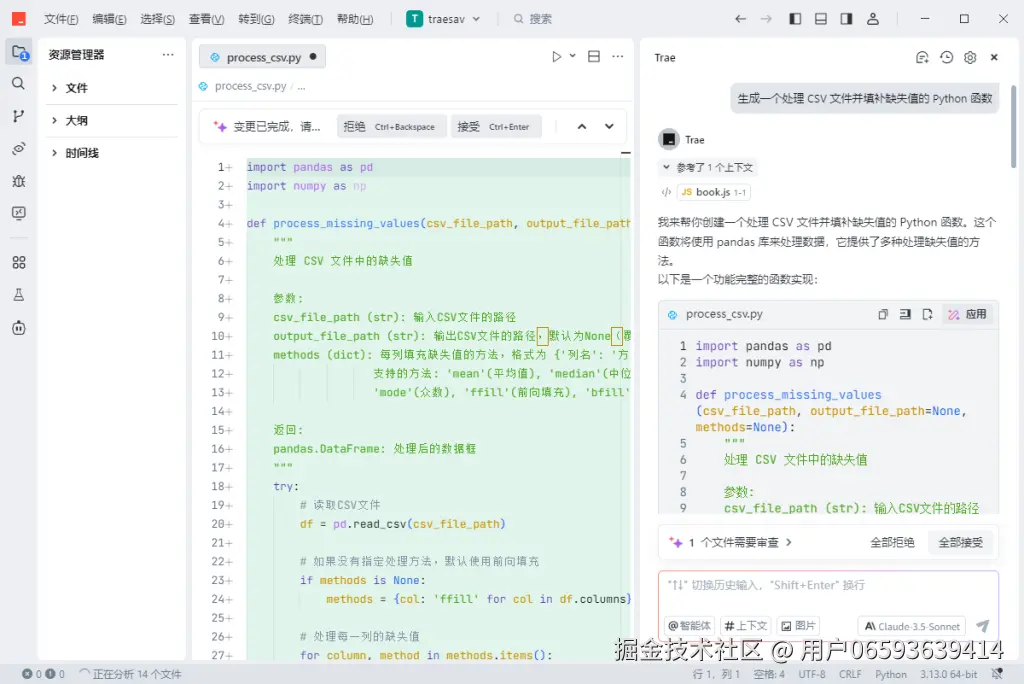
Task: Open traesav project dropdown
Action: 444,19
